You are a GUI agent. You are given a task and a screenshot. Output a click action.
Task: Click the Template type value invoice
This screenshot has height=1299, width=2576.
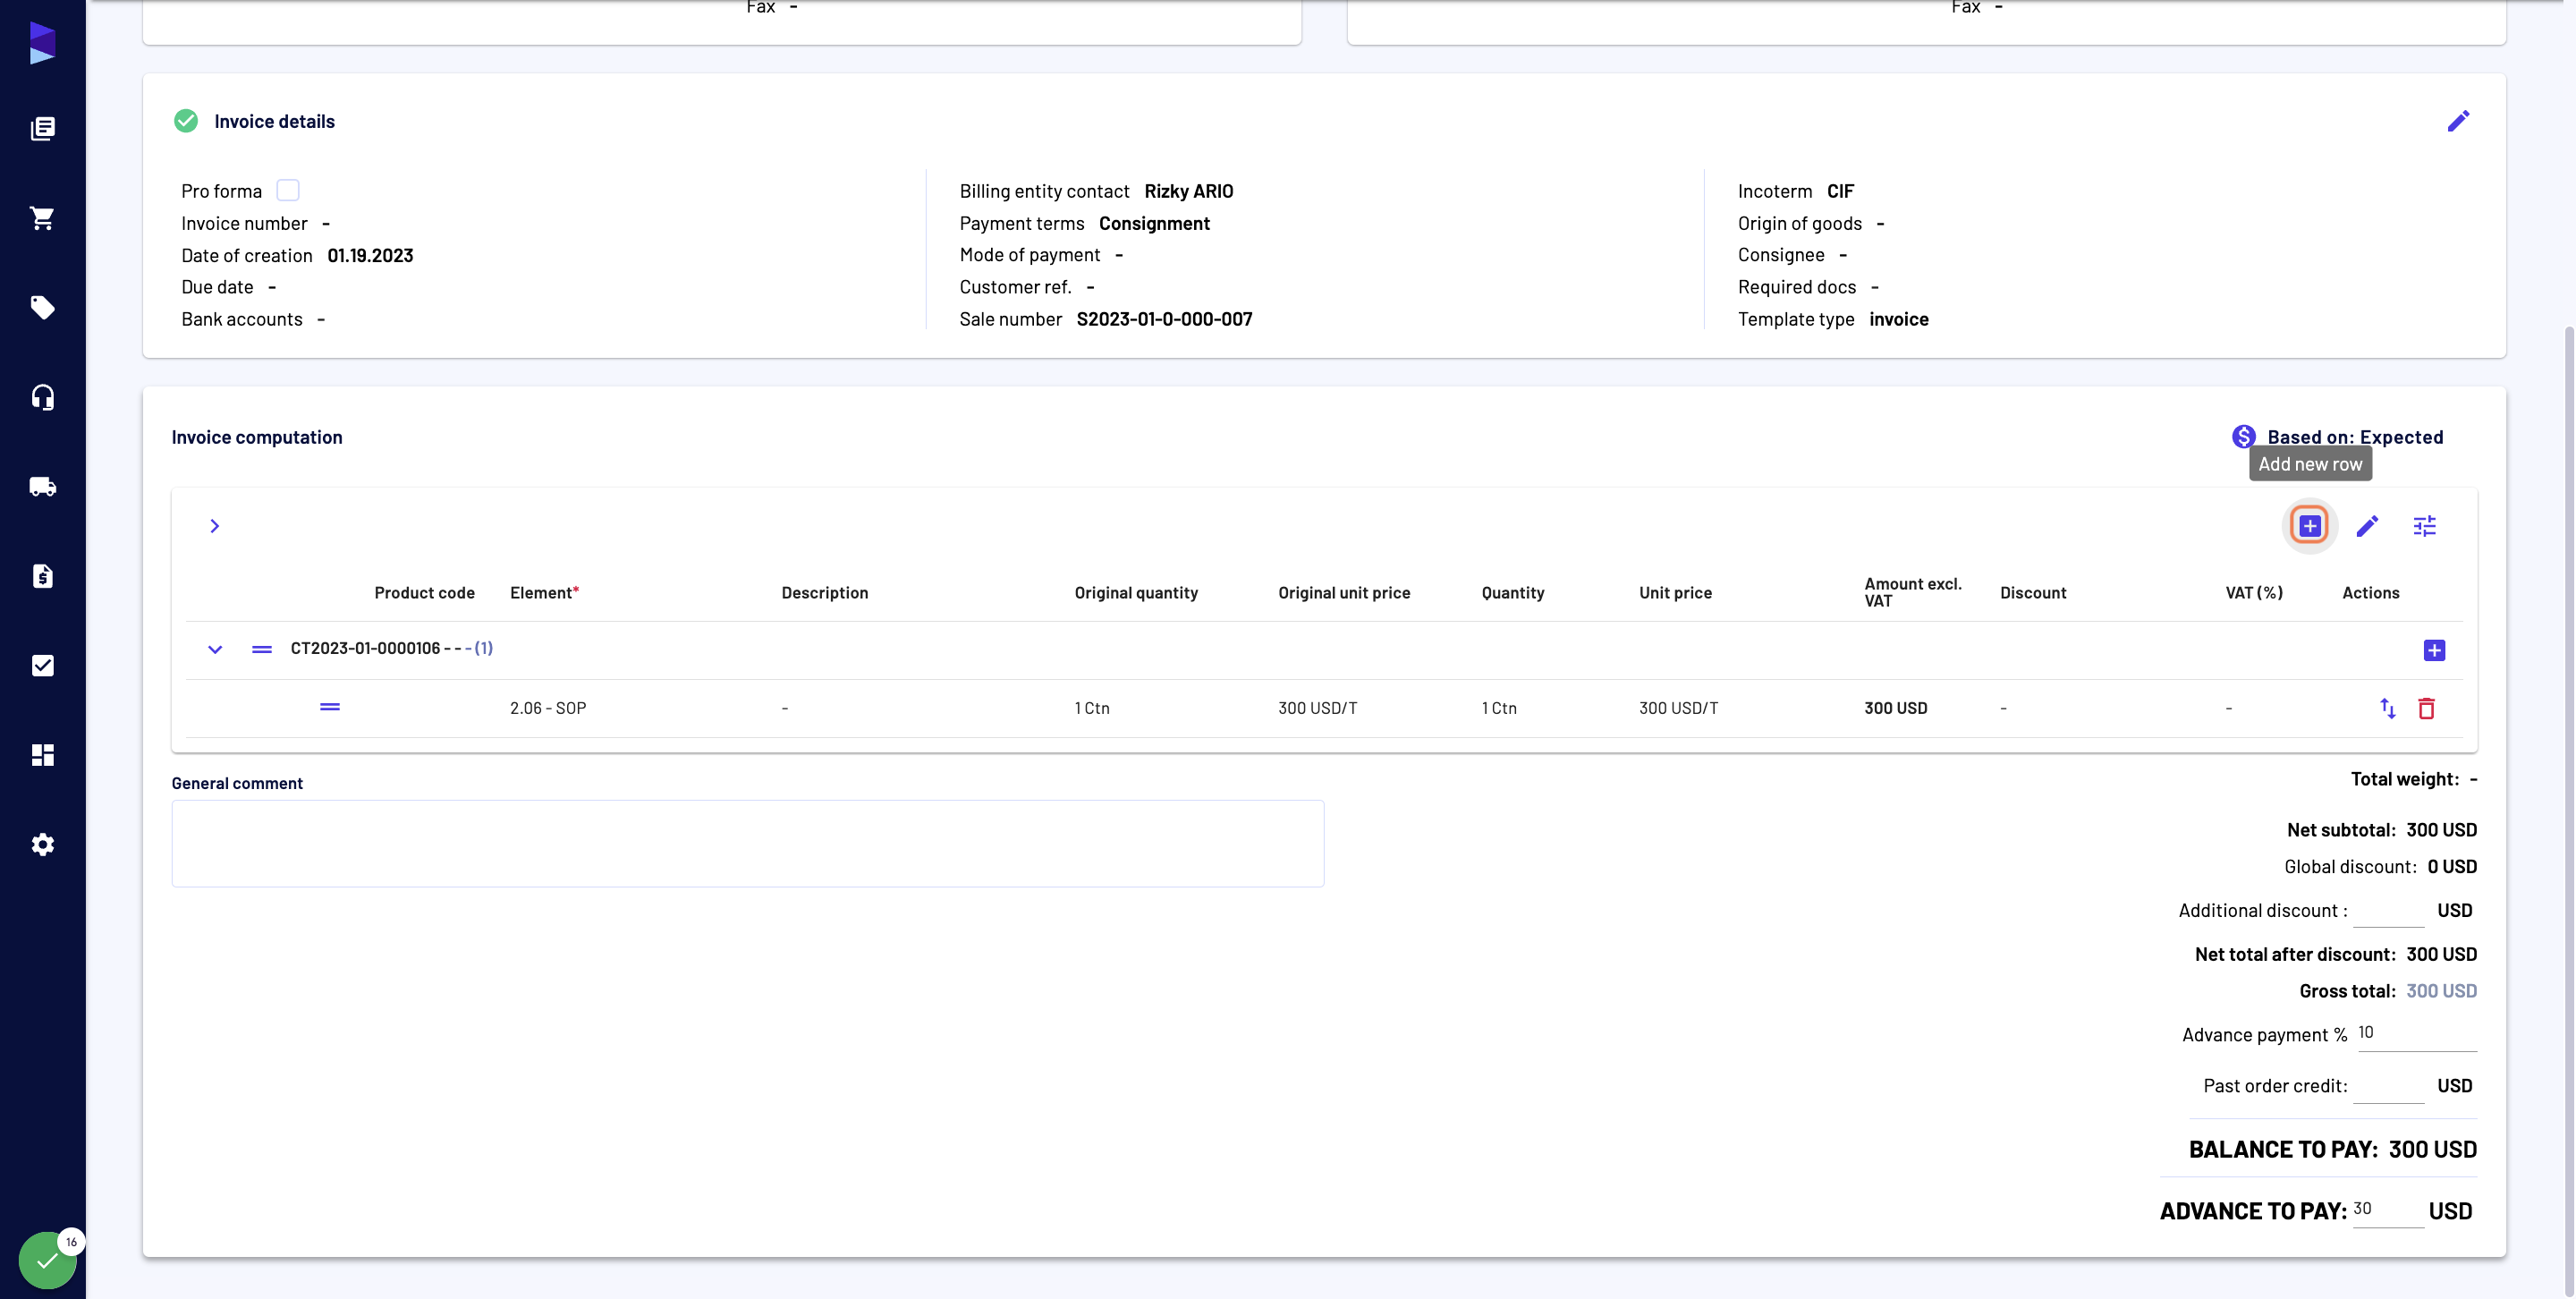[1898, 319]
